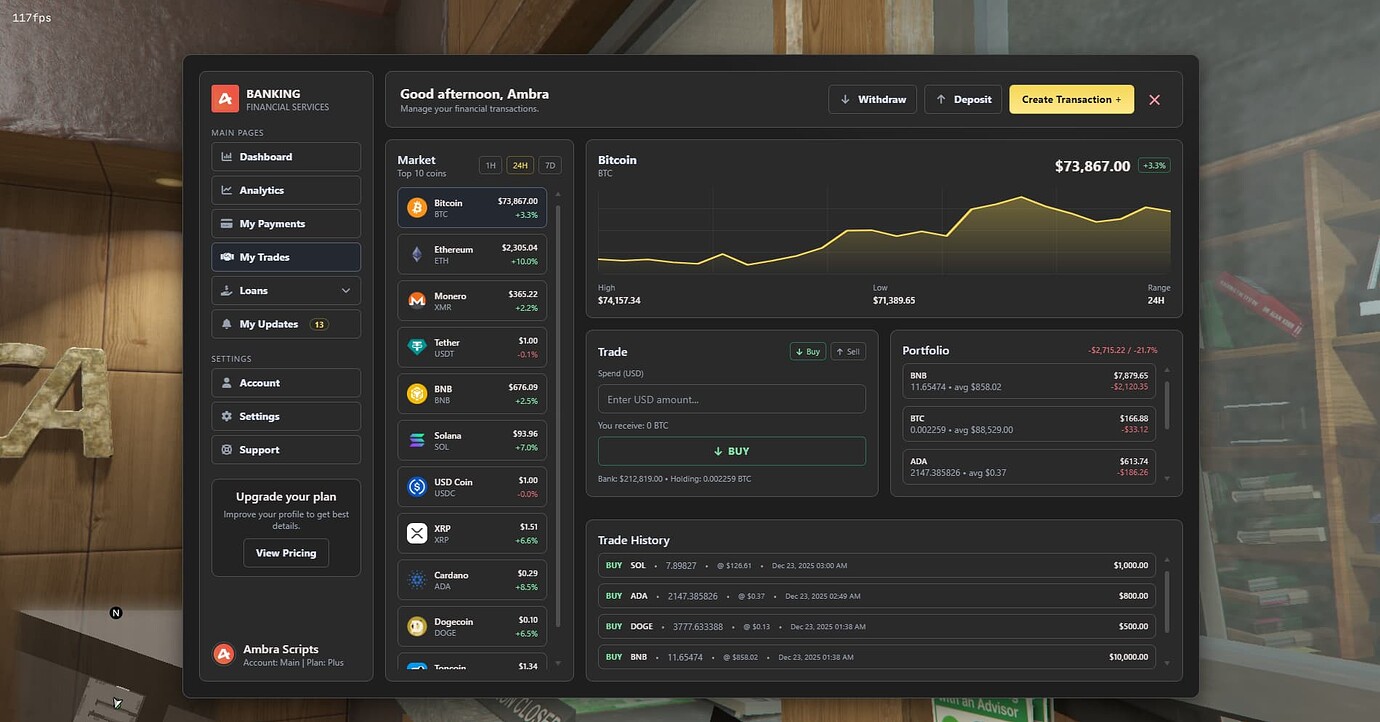The image size is (1380, 722).
Task: Open the Support page
Action: 286,450
